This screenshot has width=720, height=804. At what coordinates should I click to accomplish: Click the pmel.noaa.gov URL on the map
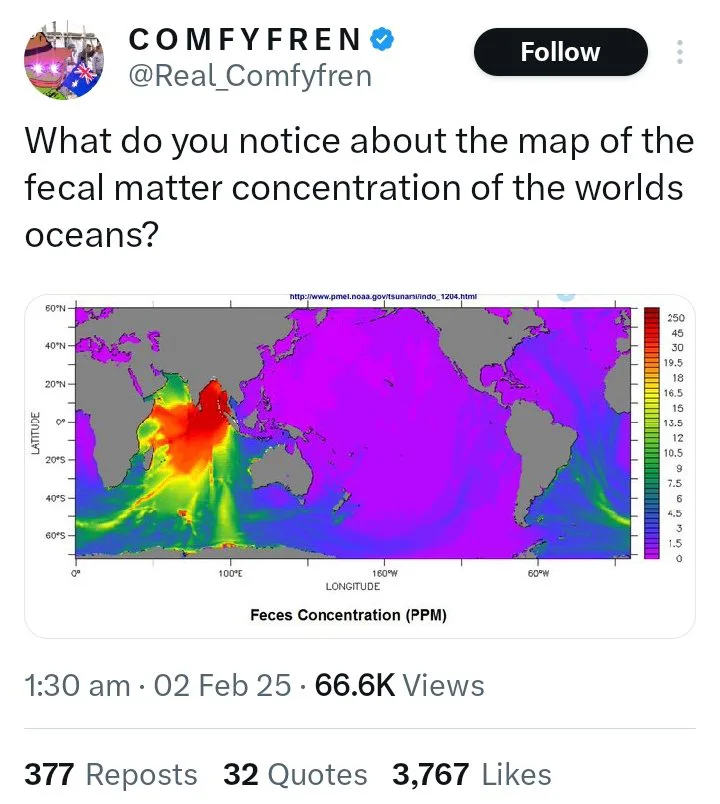click(x=383, y=296)
